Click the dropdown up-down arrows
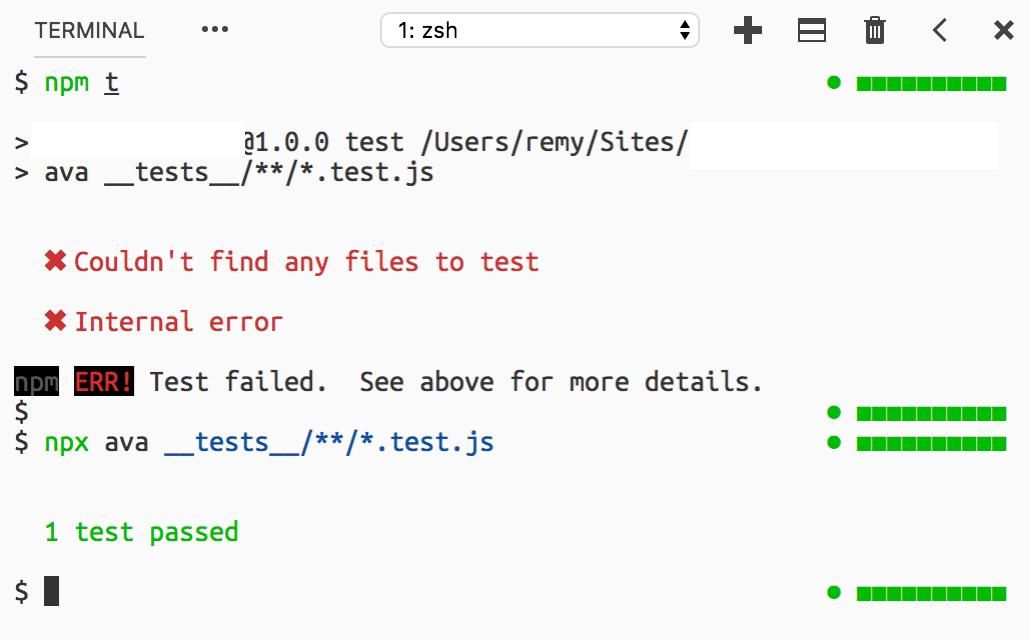Viewport: 1030px width, 640px height. (x=685, y=30)
